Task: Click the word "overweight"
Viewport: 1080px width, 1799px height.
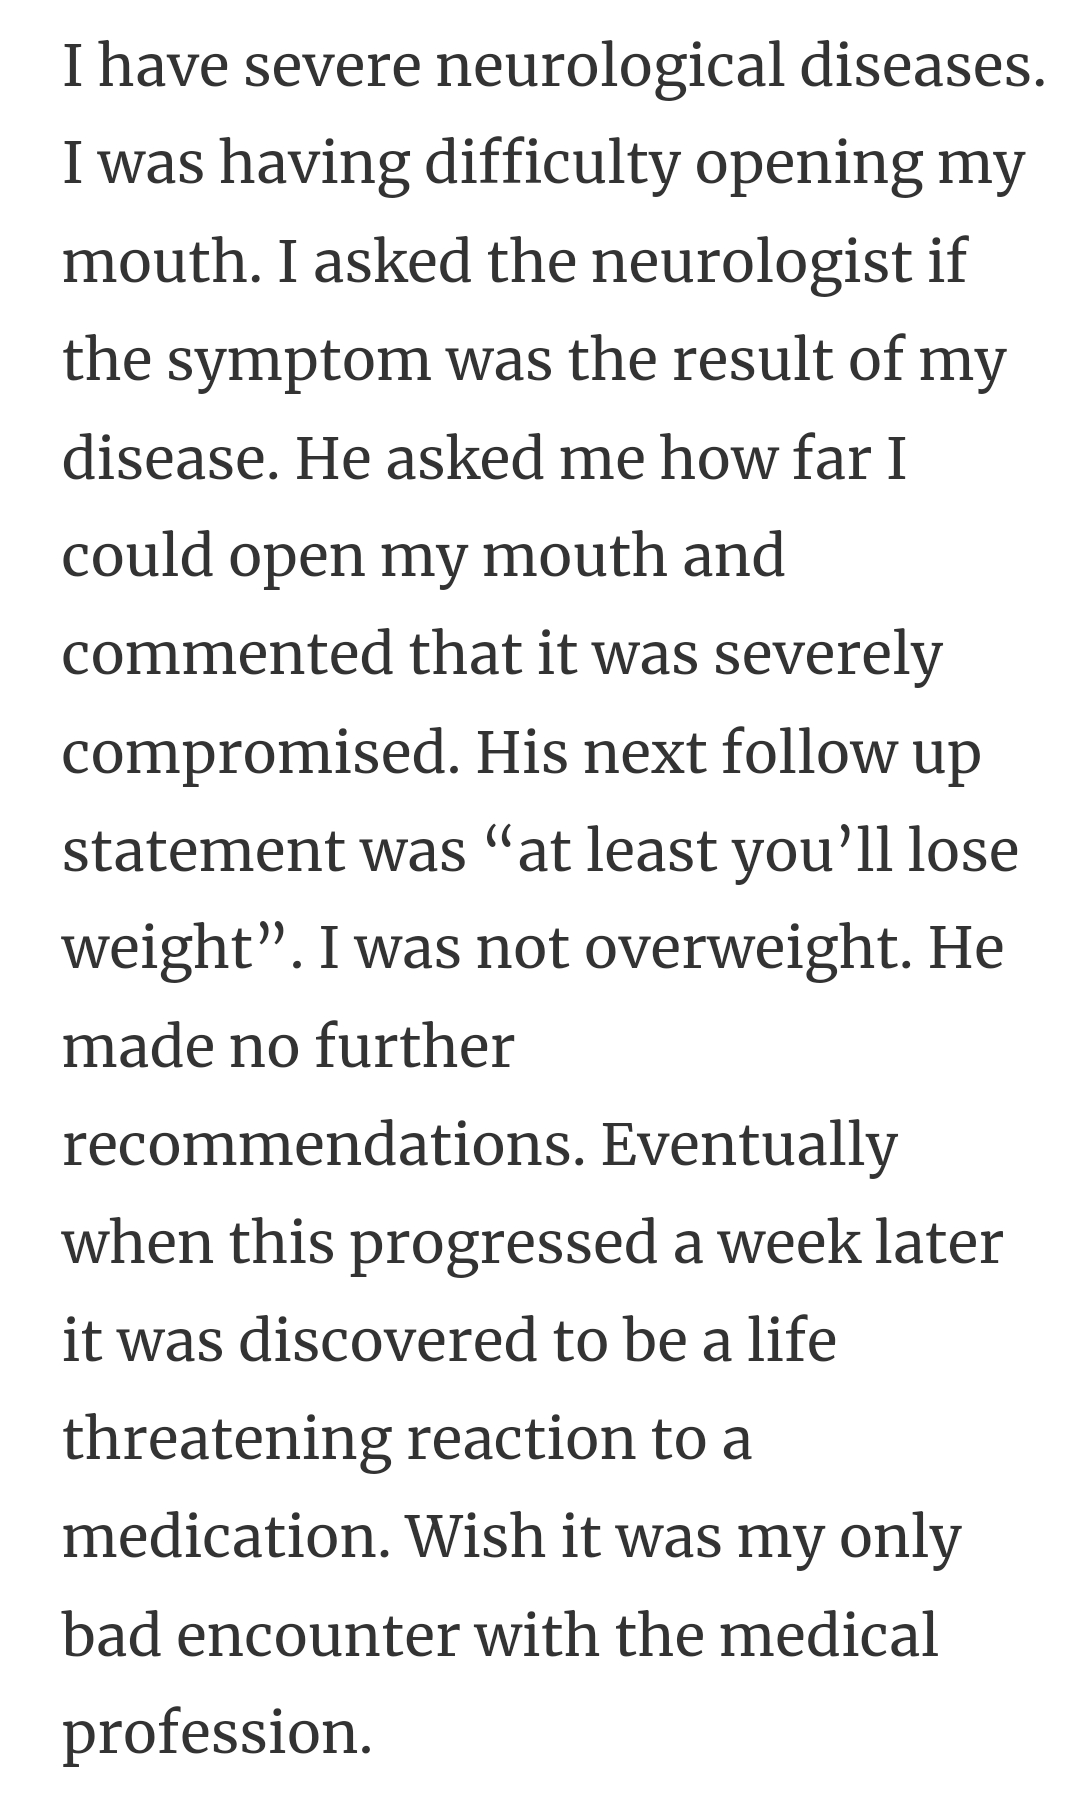Action: (x=746, y=948)
